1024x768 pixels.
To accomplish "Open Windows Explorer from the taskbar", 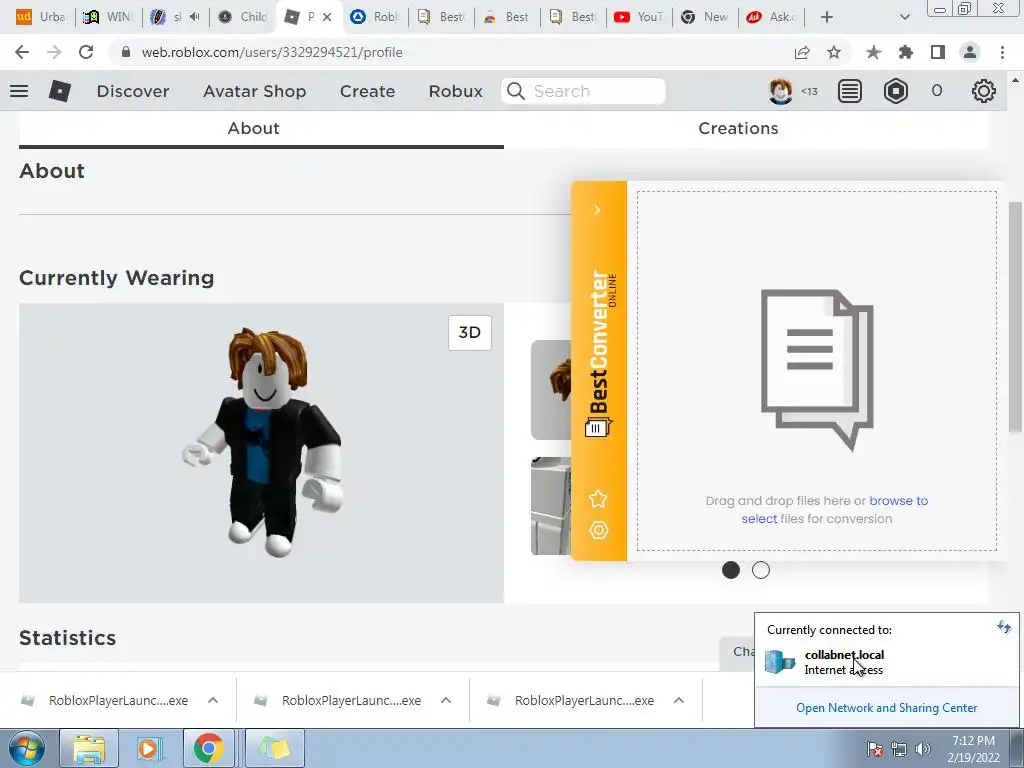I will 89,748.
